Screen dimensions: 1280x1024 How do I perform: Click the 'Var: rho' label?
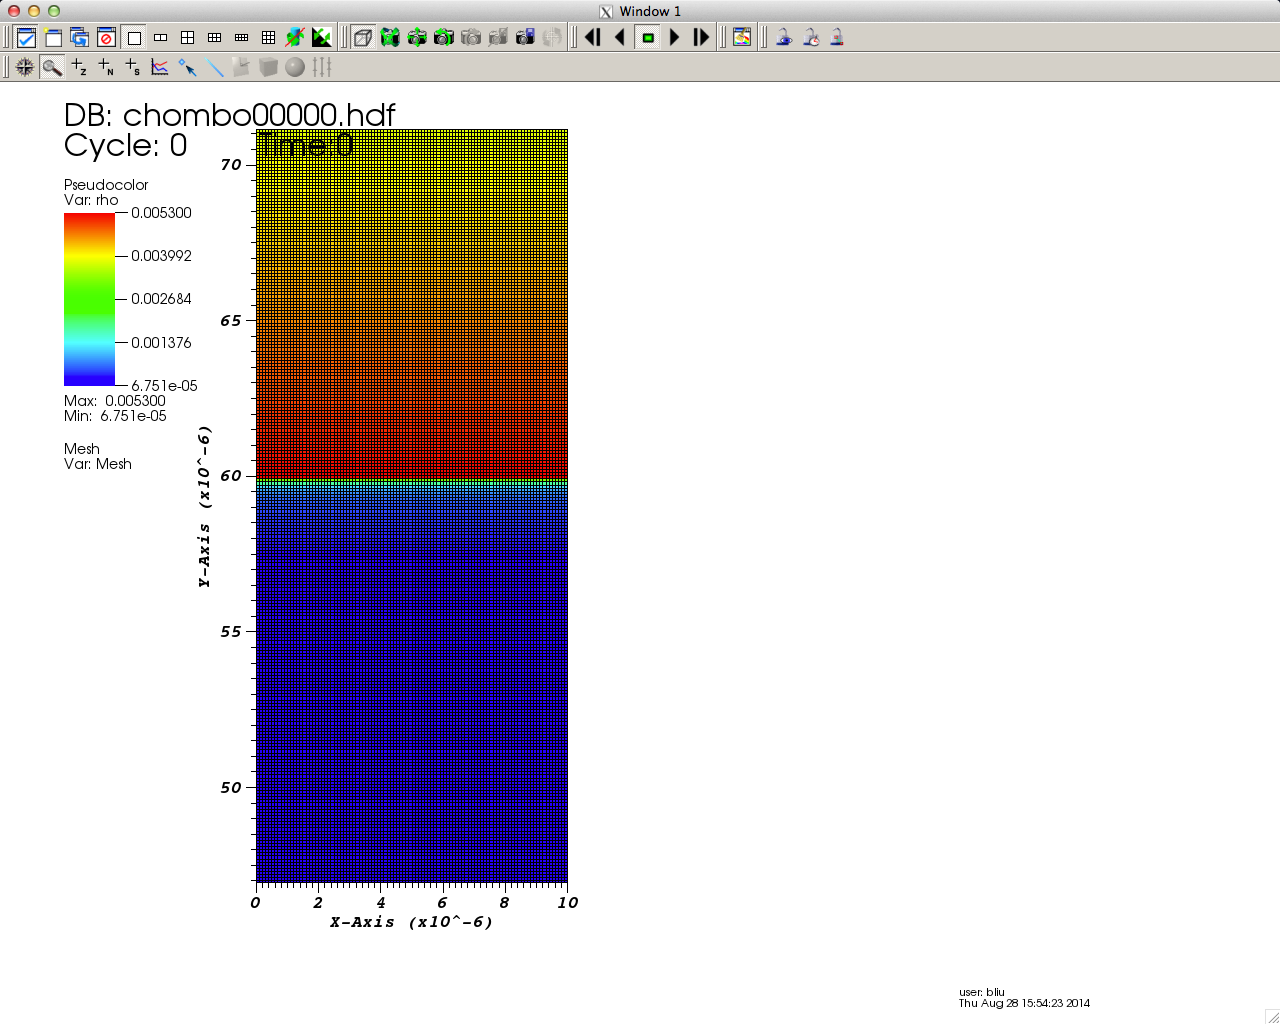[x=91, y=200]
